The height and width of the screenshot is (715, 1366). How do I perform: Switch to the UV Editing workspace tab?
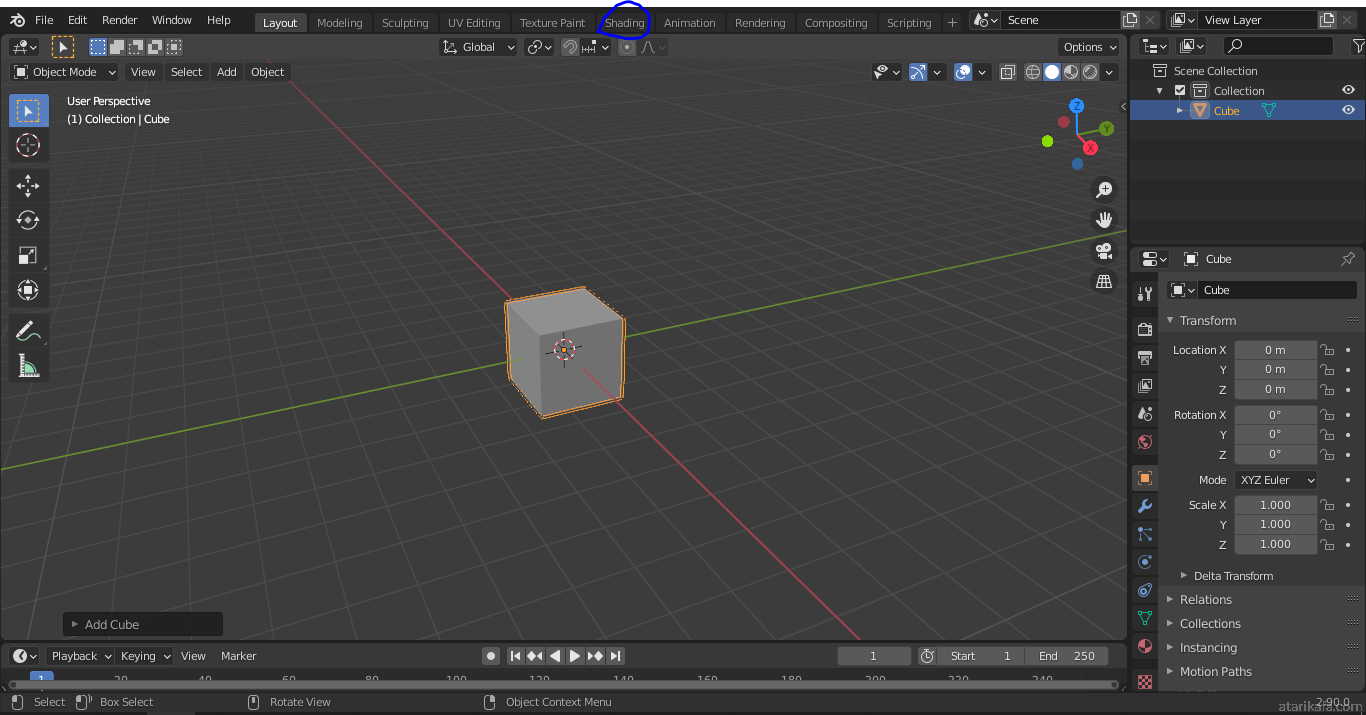click(x=474, y=23)
